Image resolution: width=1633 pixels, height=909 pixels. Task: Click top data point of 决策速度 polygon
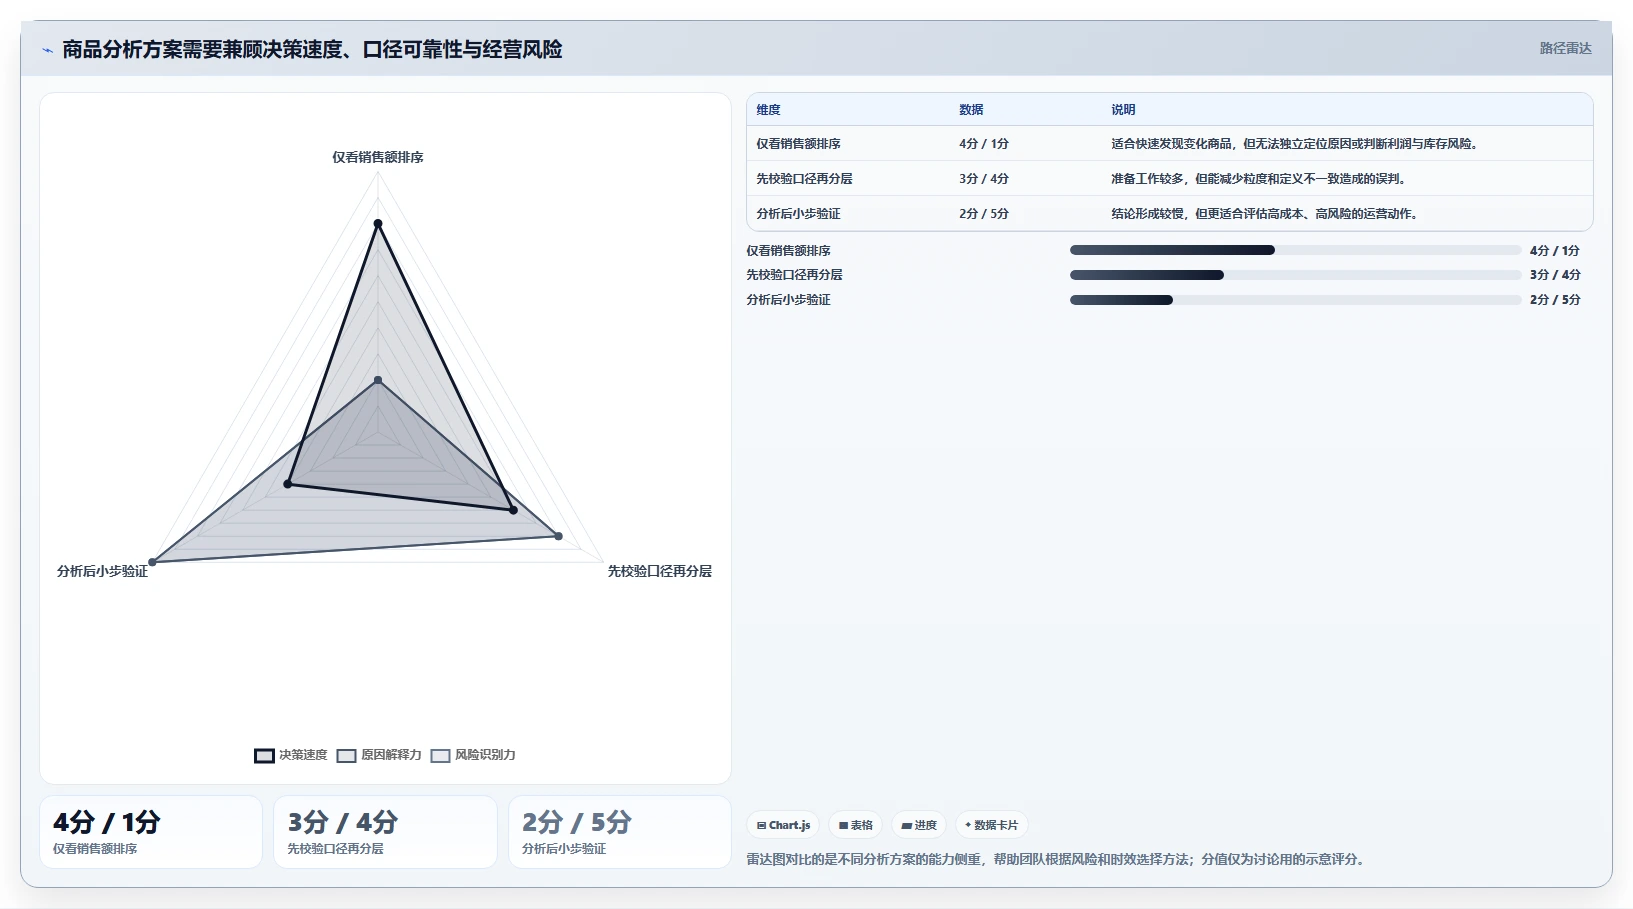(378, 224)
